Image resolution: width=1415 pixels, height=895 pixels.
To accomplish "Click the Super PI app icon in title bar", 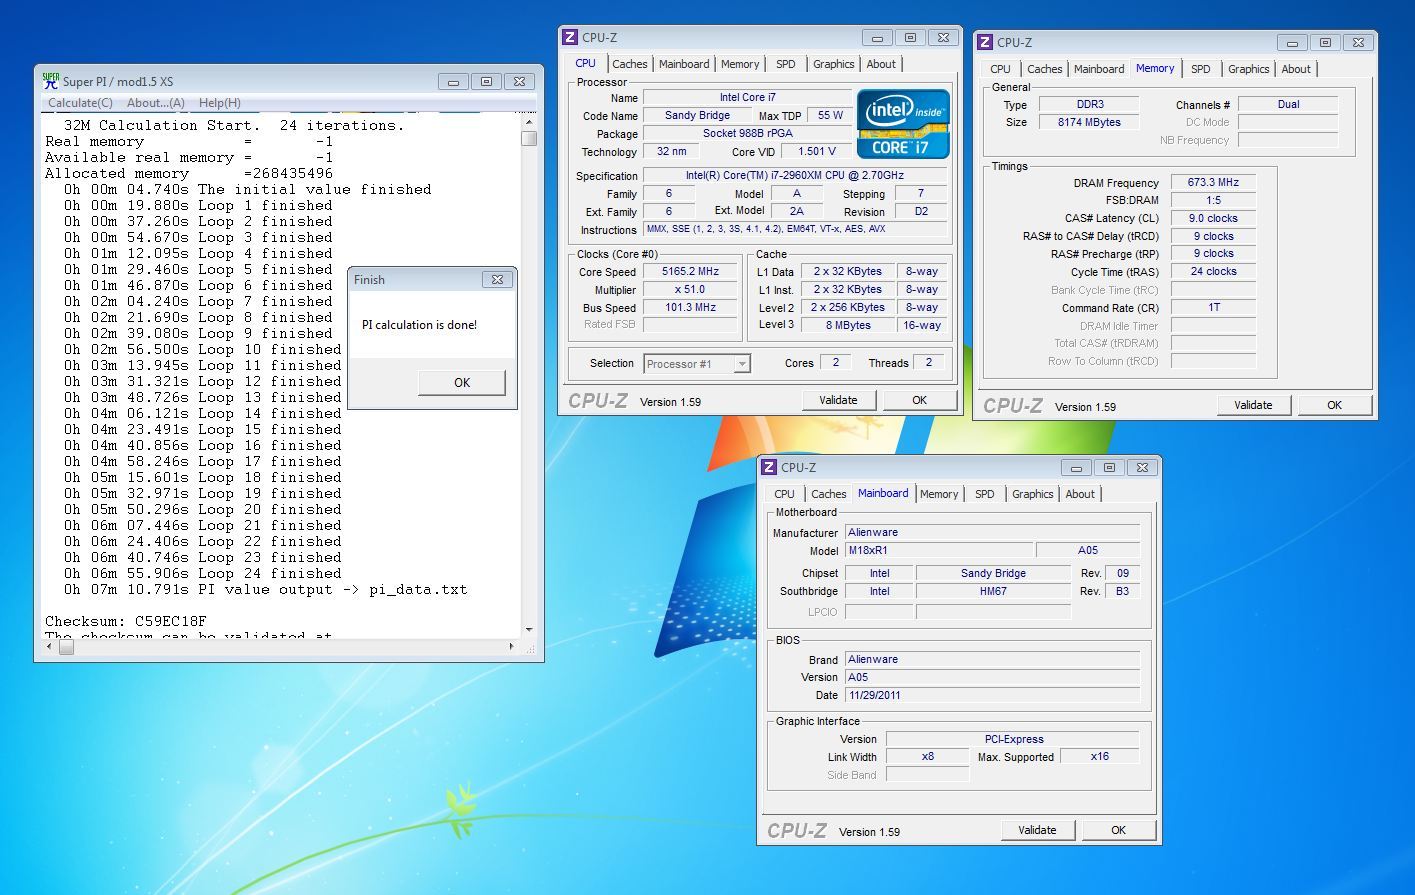I will (50, 81).
